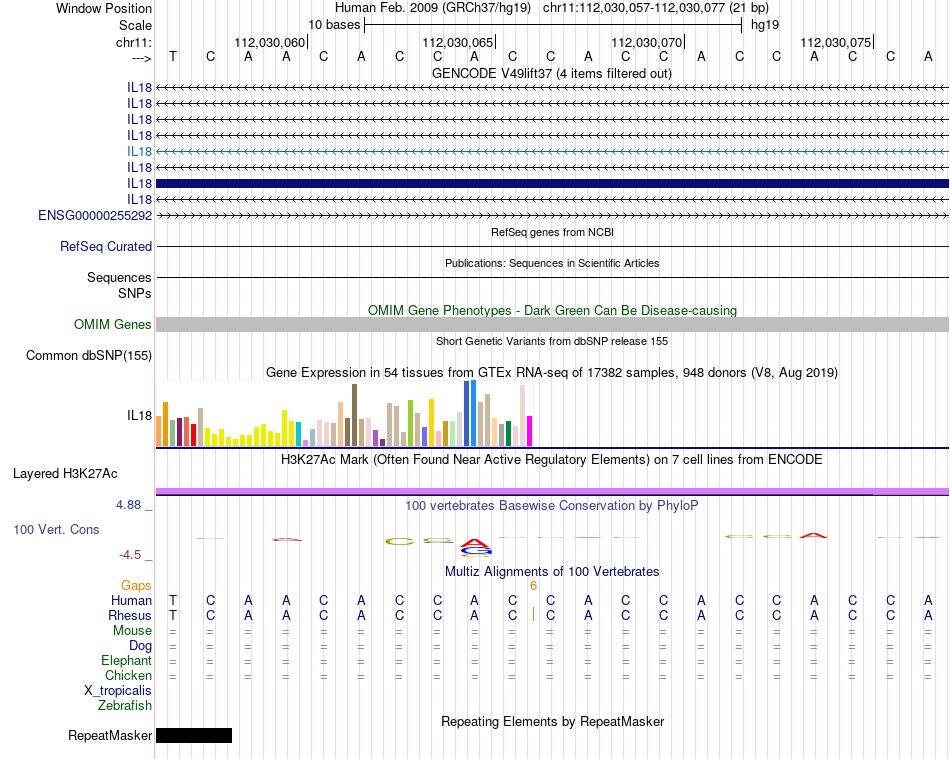Open the OMIM Genes track label
The width and height of the screenshot is (950, 759).
pyautogui.click(x=113, y=324)
